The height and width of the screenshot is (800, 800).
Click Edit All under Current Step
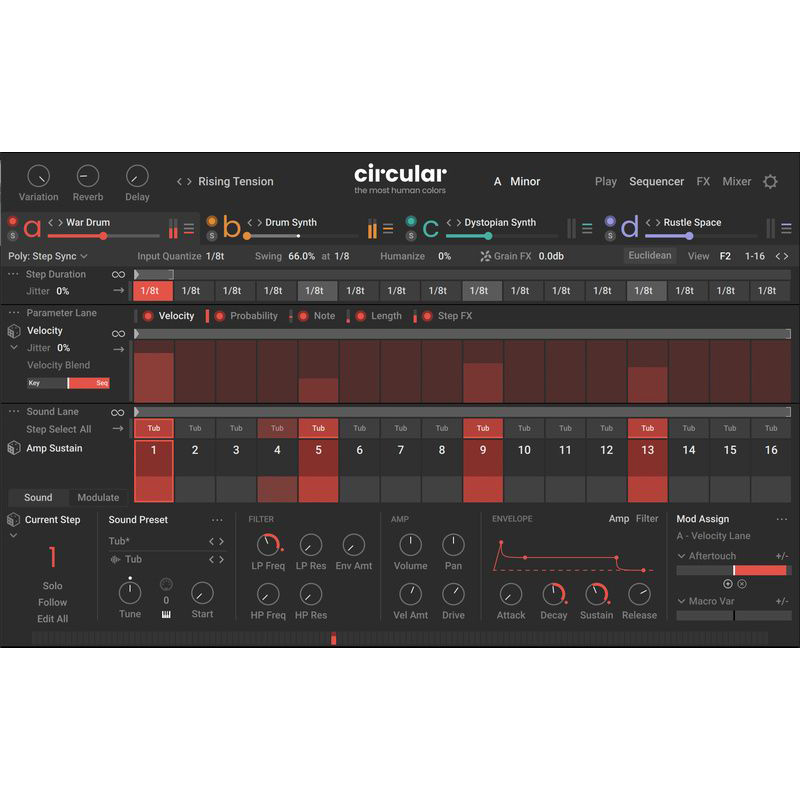53,619
